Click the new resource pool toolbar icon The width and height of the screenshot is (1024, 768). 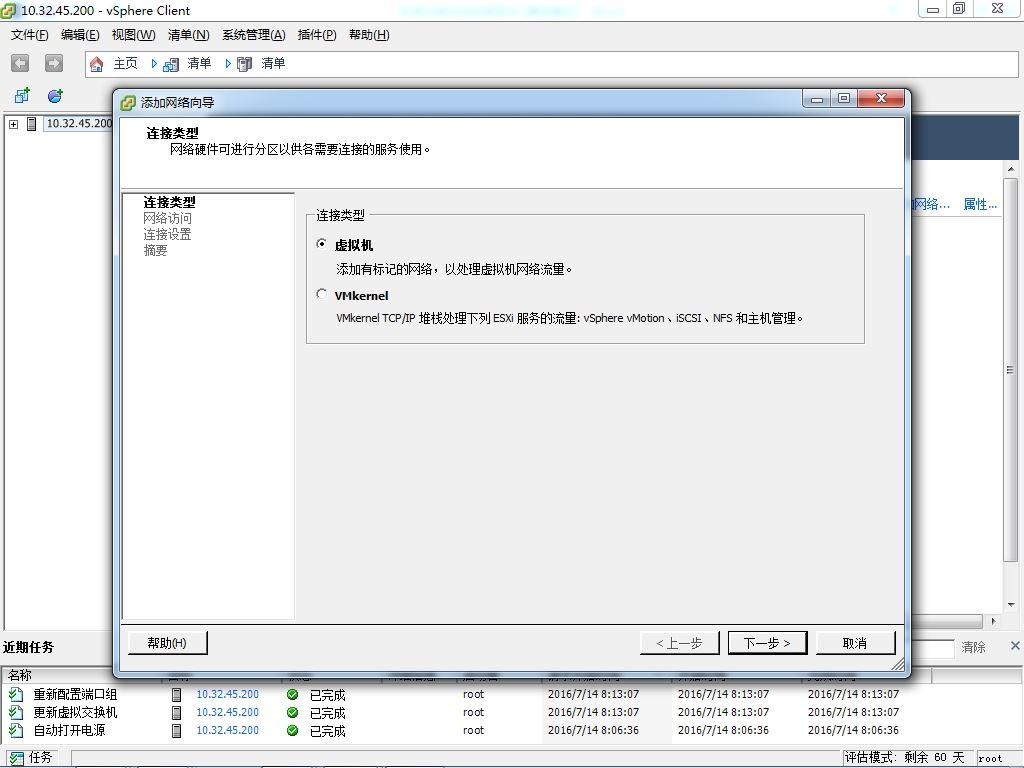[x=55, y=96]
